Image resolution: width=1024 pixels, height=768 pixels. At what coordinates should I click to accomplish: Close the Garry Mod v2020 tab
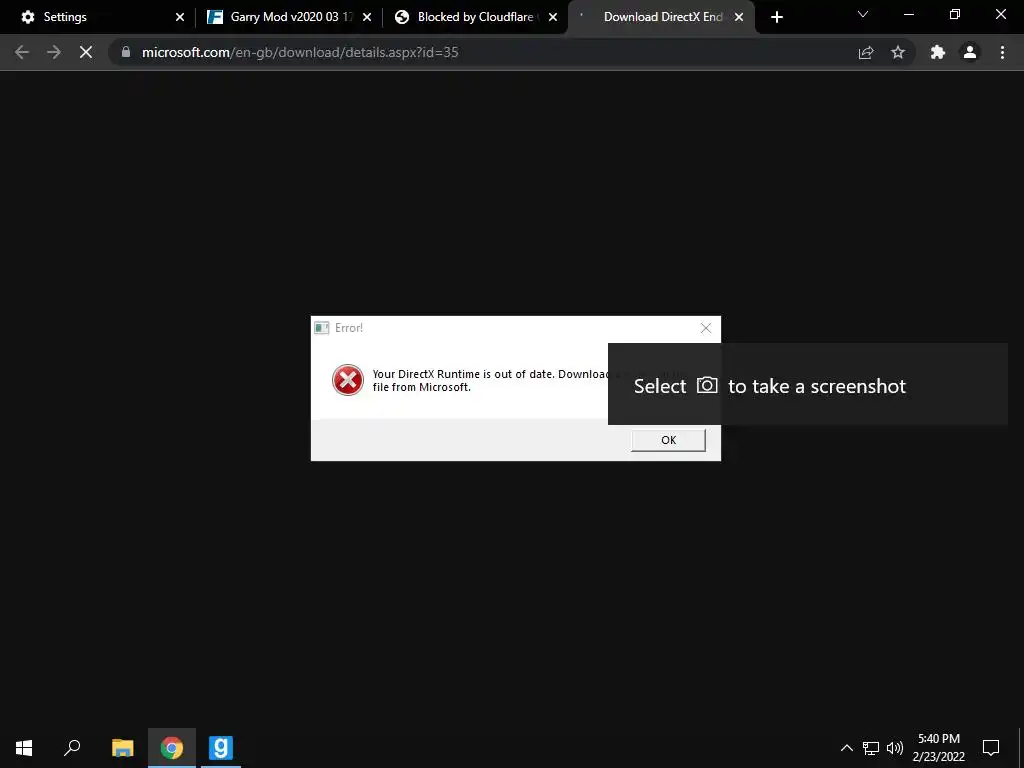tap(367, 17)
